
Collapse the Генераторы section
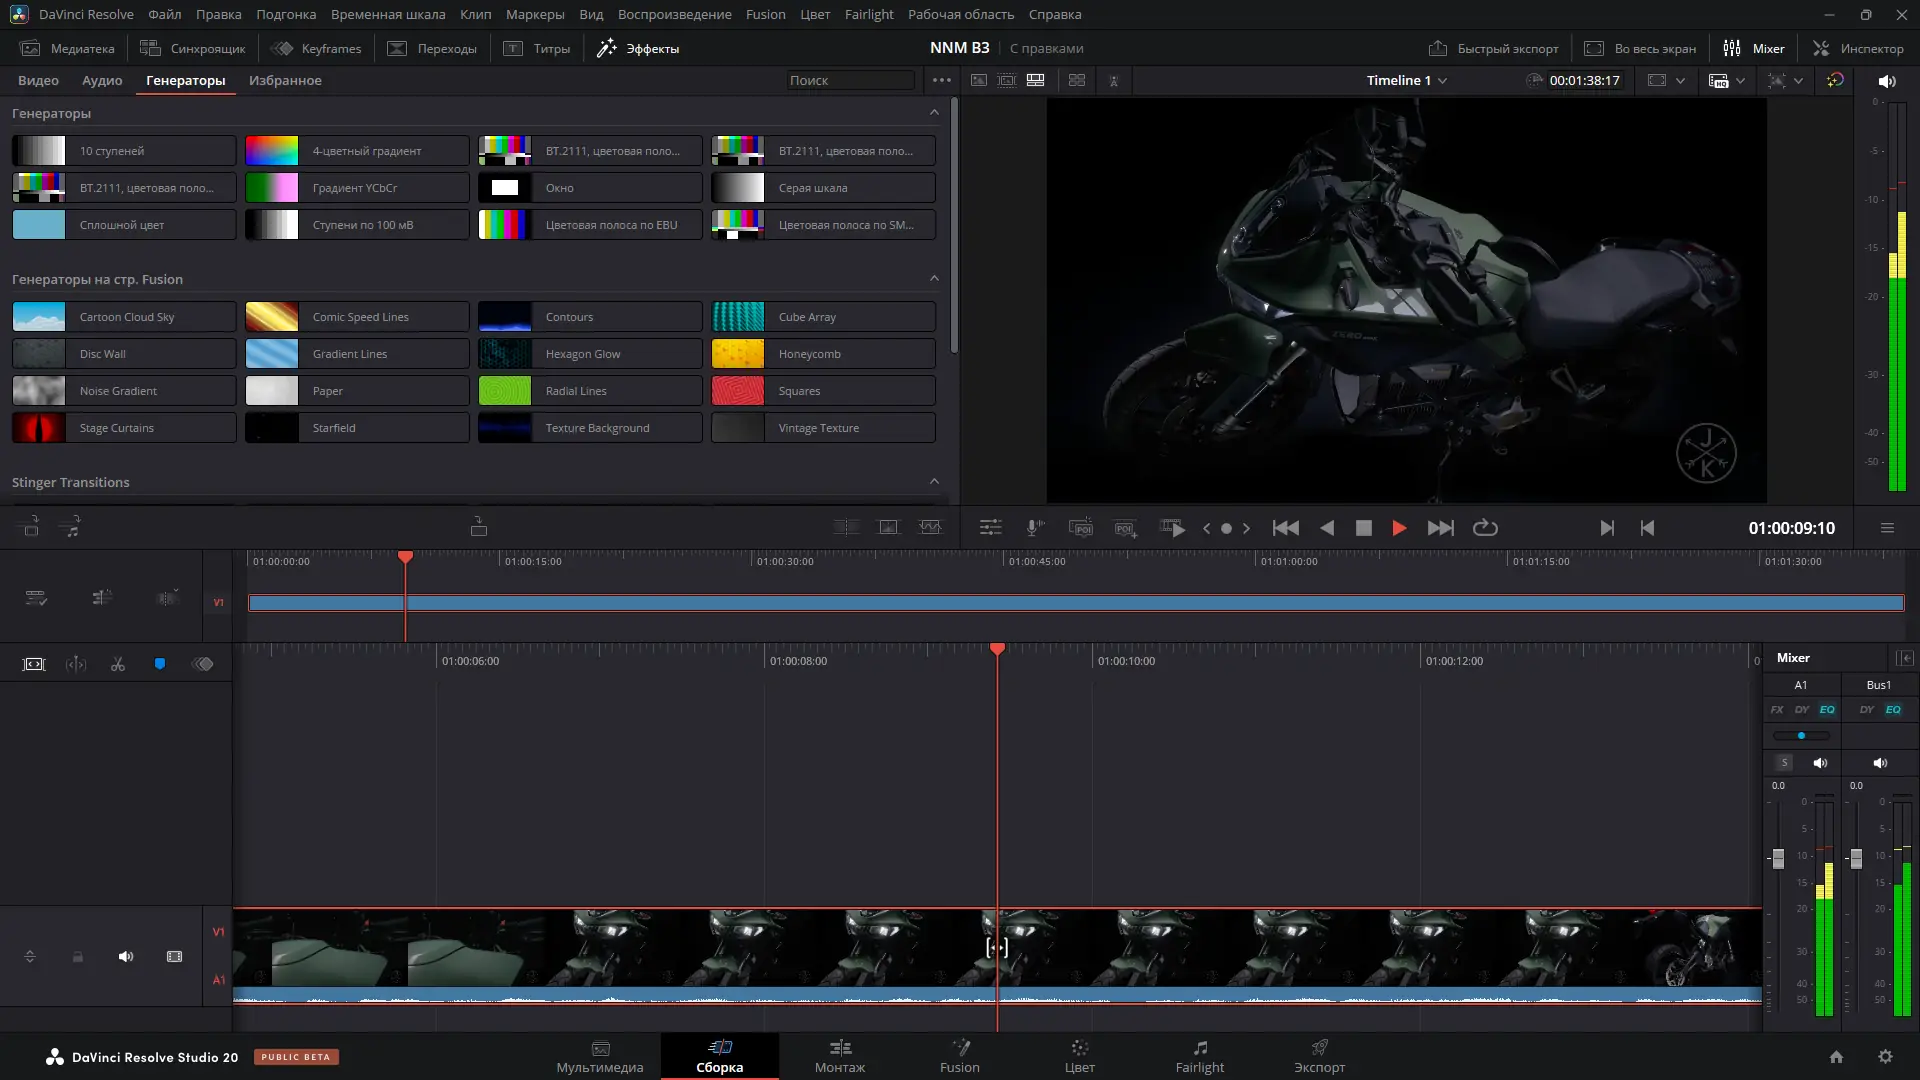(934, 113)
